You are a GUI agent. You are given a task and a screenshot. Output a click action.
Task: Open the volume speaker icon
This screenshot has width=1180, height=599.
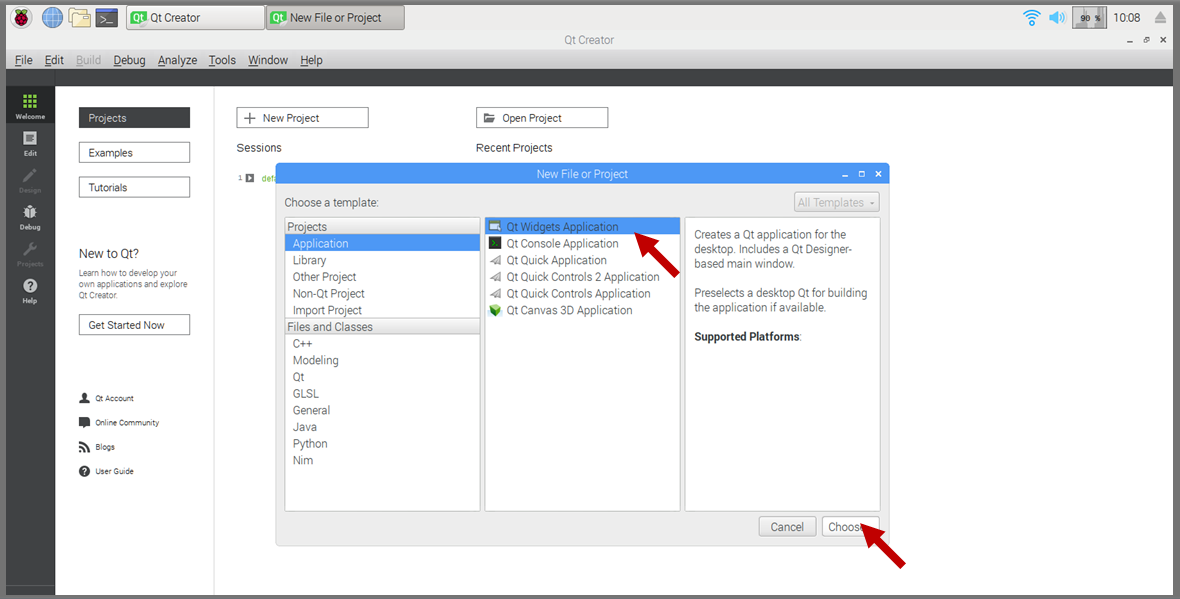coord(1057,17)
